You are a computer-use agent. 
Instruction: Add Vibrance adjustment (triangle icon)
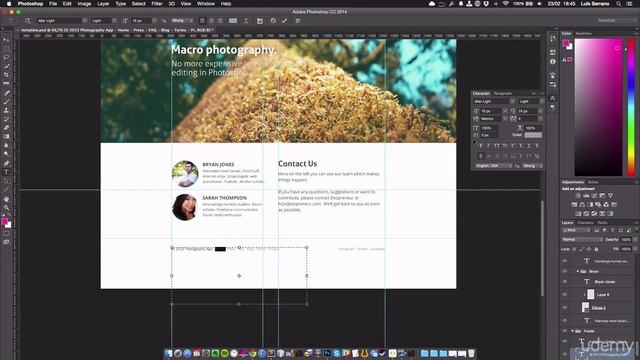[x=610, y=196]
